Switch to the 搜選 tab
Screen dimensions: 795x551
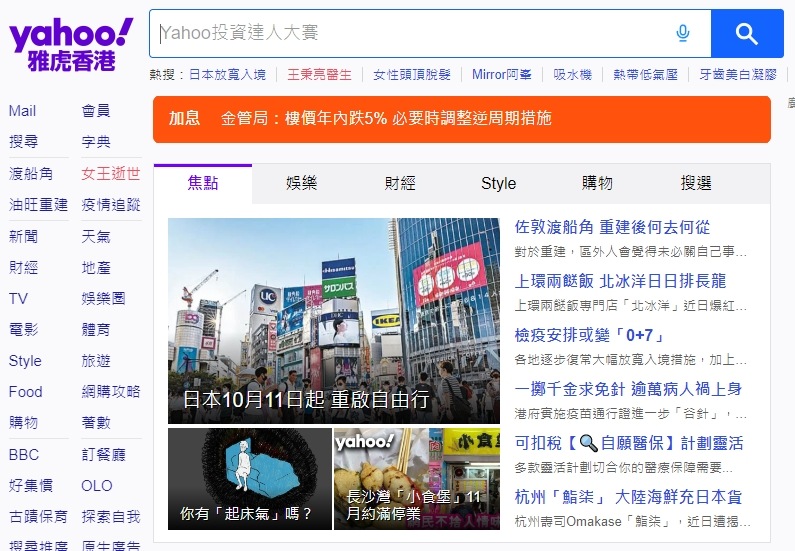click(x=696, y=183)
